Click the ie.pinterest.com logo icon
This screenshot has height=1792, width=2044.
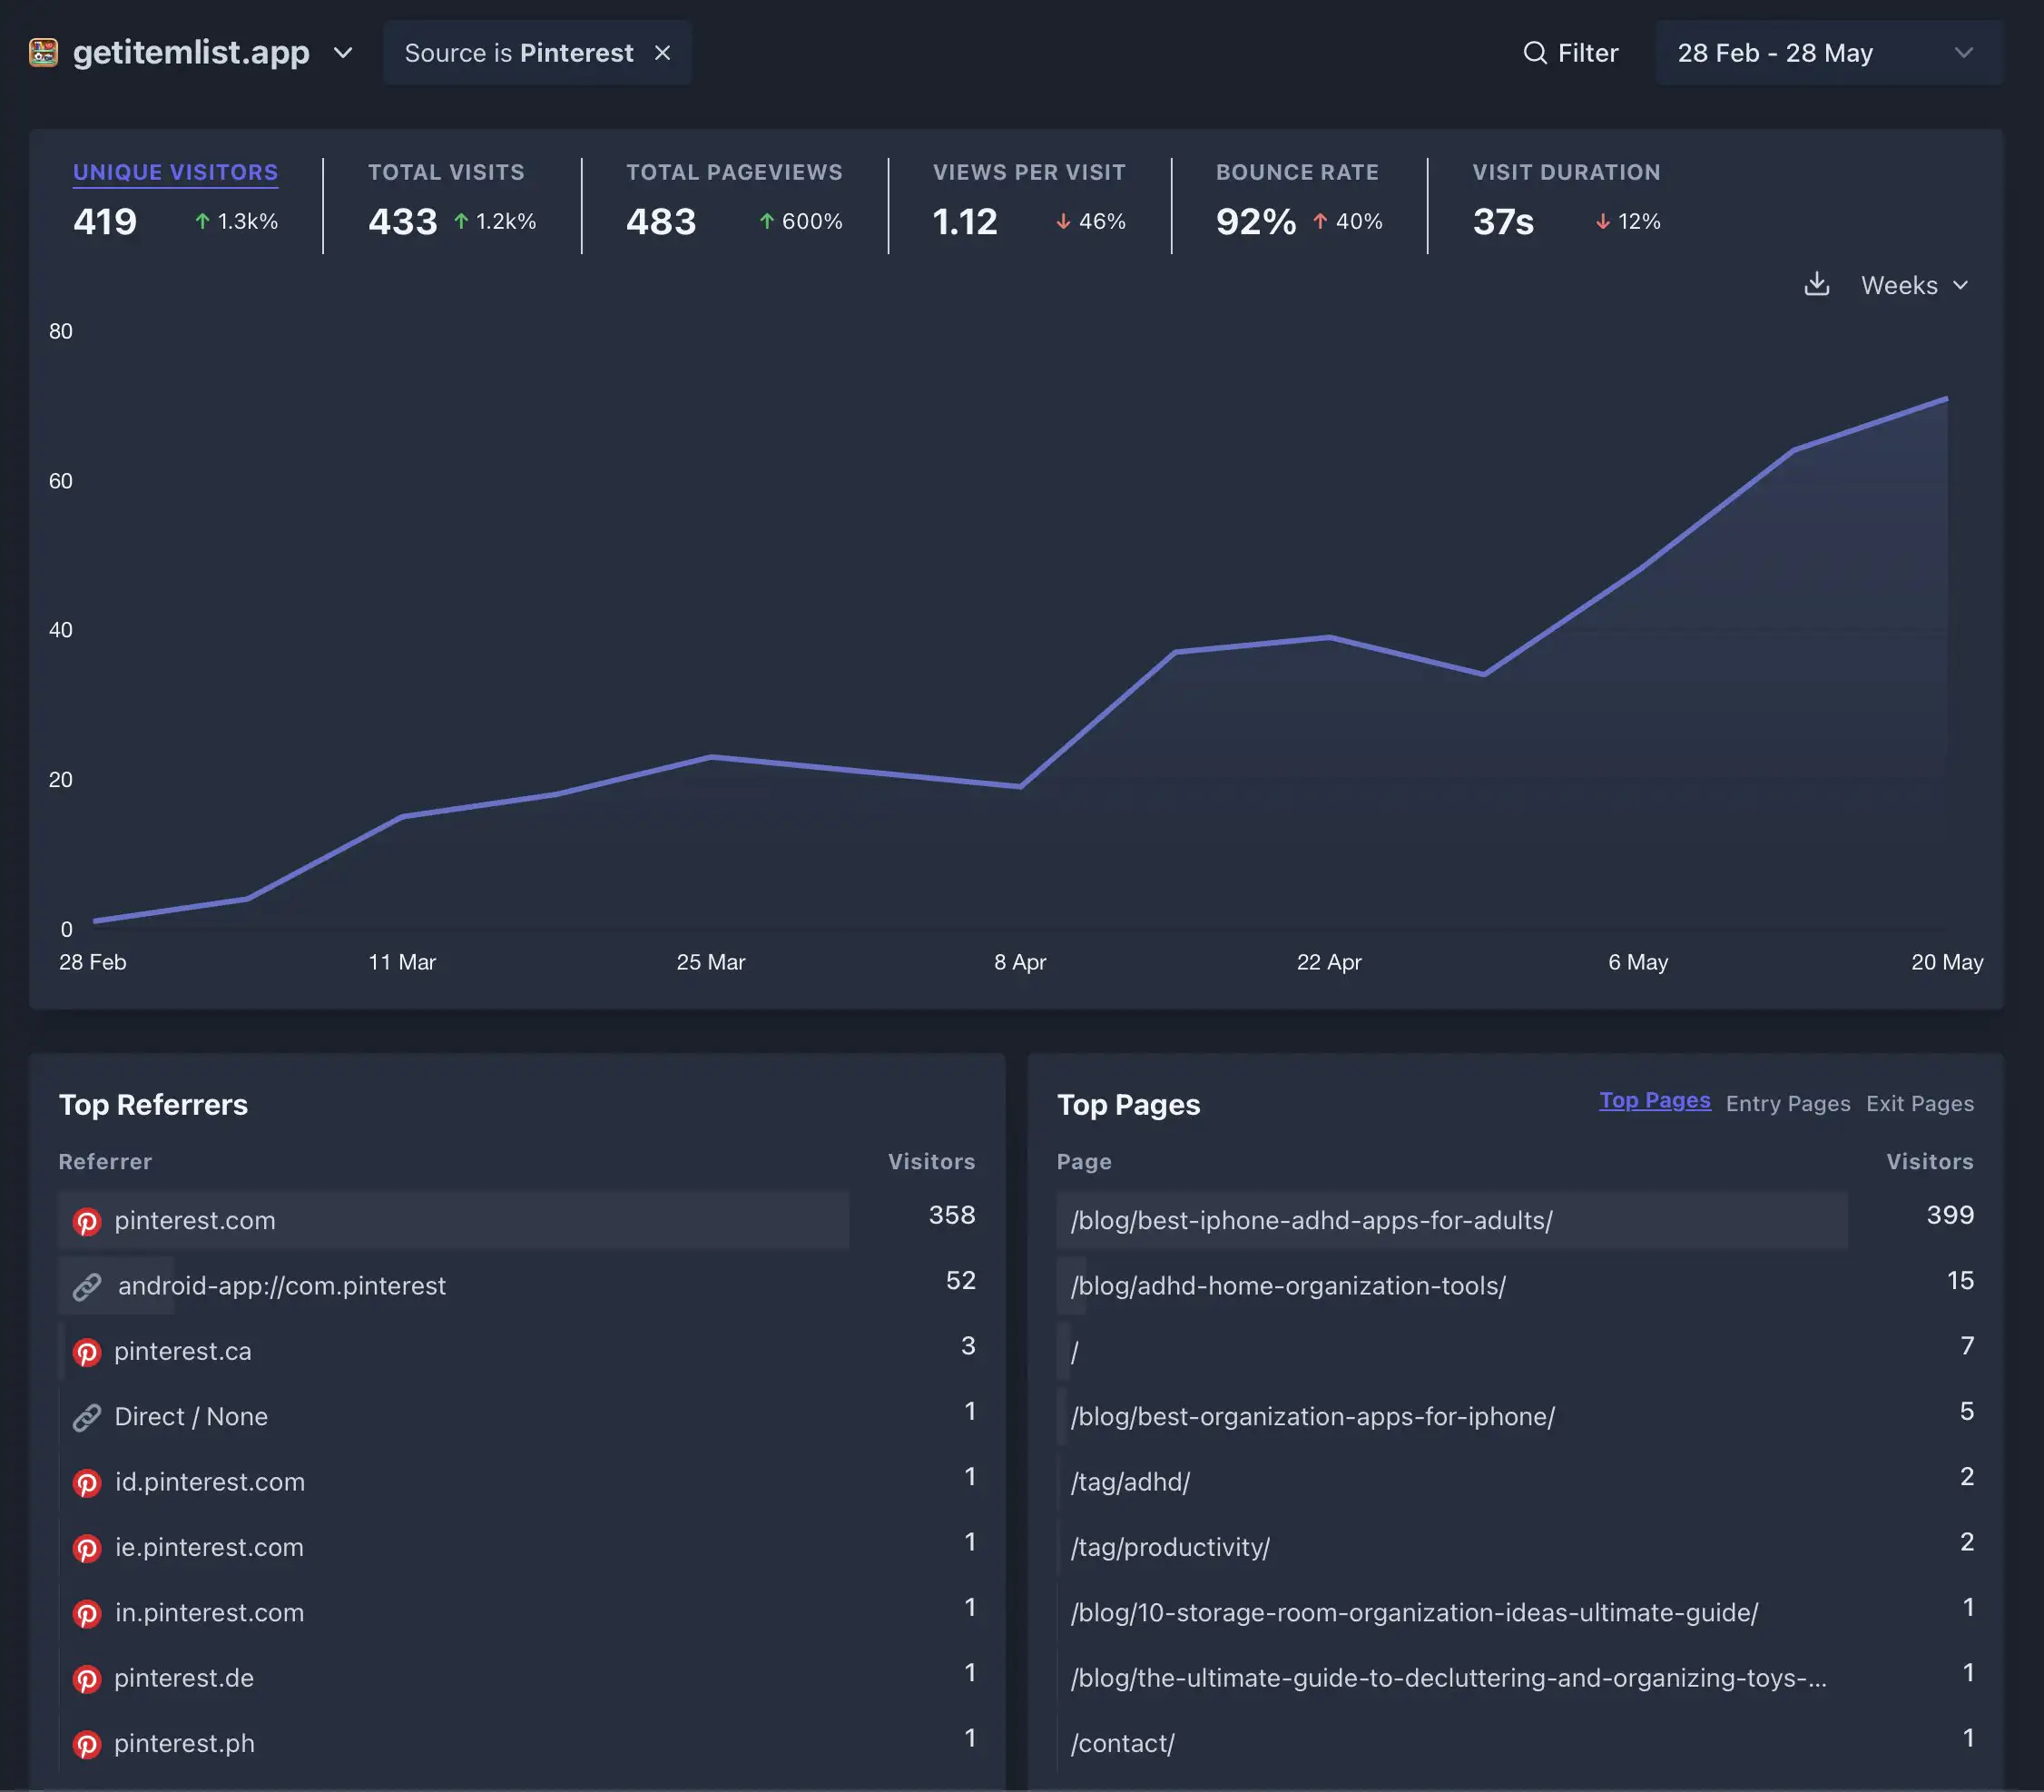[x=87, y=1548]
